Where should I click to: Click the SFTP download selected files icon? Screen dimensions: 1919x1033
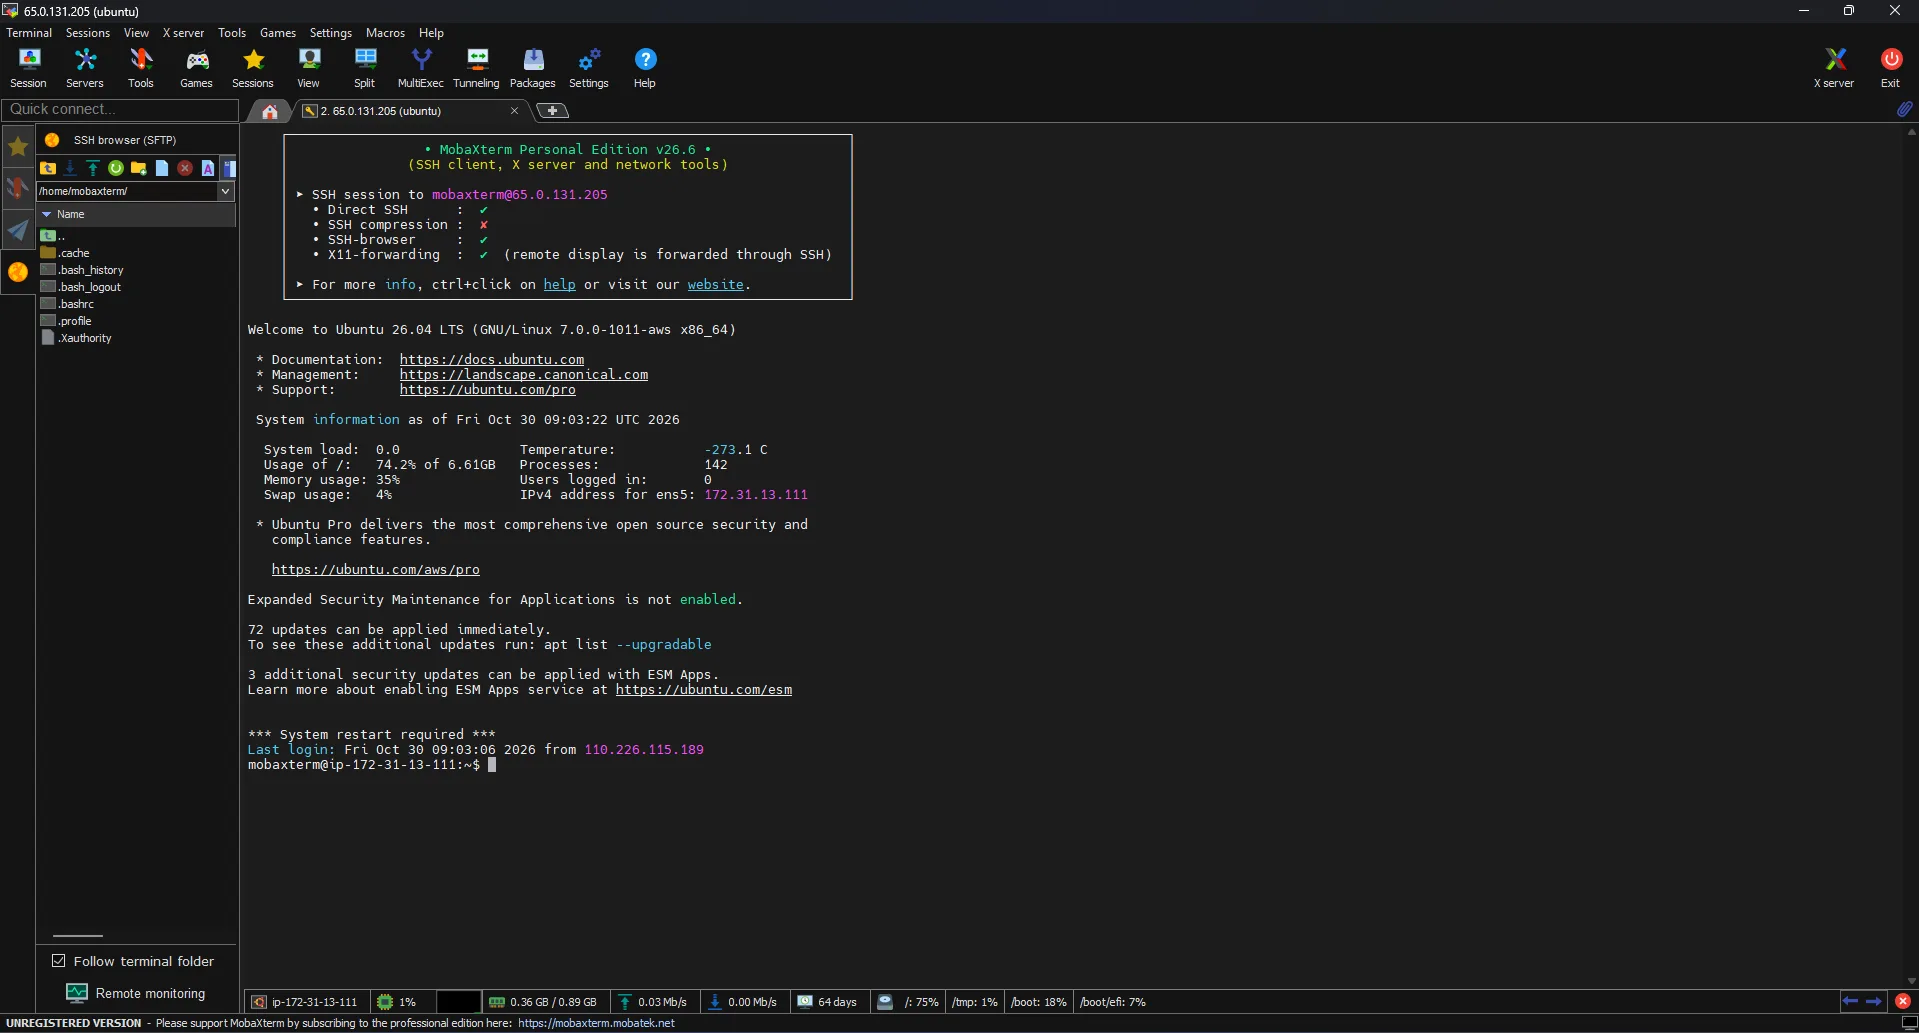point(70,168)
